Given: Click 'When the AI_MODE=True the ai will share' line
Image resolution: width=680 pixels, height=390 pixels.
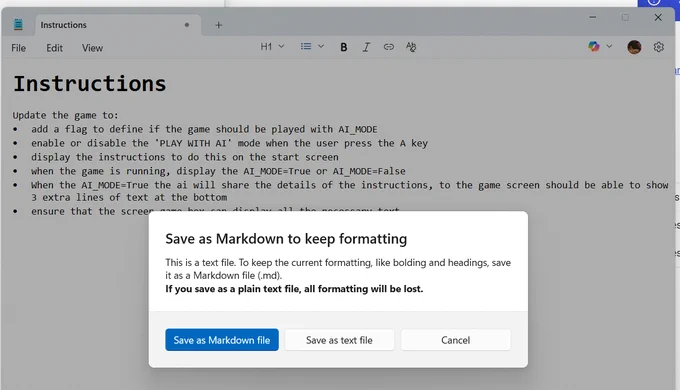Looking at the screenshot, I should click(x=349, y=185).
